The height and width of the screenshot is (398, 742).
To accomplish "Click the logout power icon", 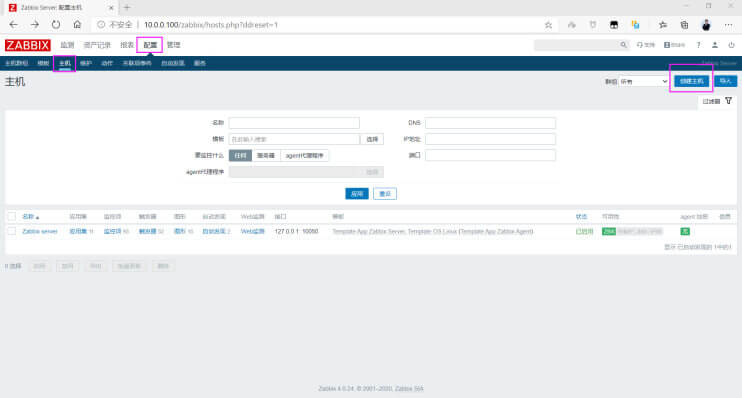I will coord(731,45).
